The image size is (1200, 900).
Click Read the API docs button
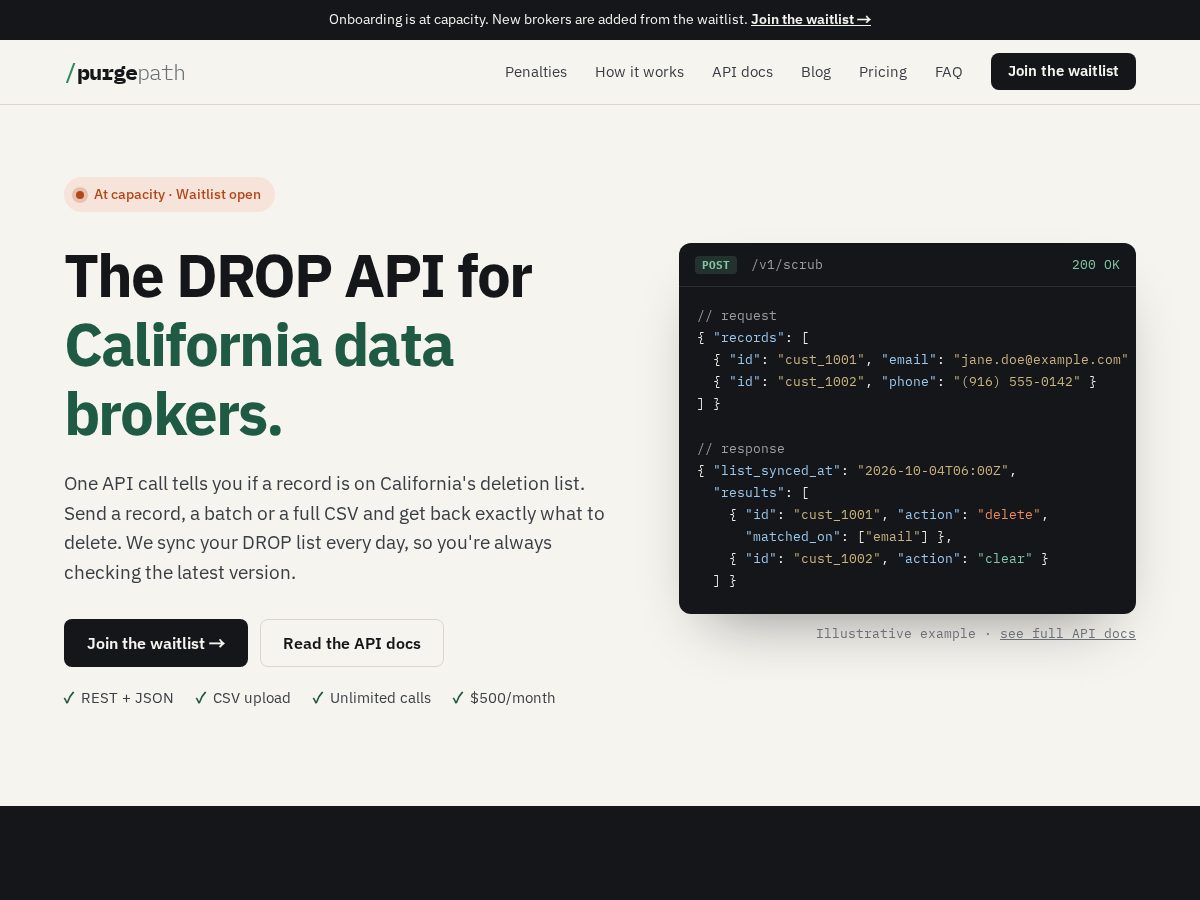352,643
